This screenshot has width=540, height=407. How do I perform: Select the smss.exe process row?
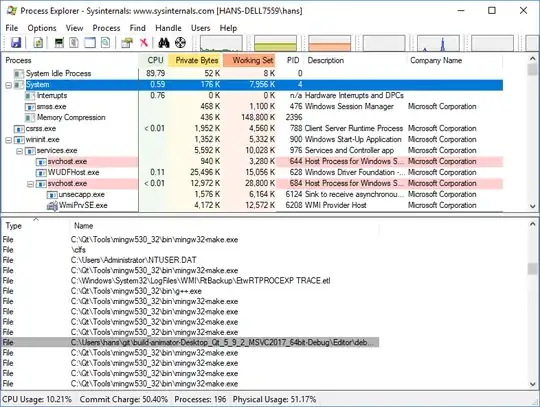click(252, 106)
